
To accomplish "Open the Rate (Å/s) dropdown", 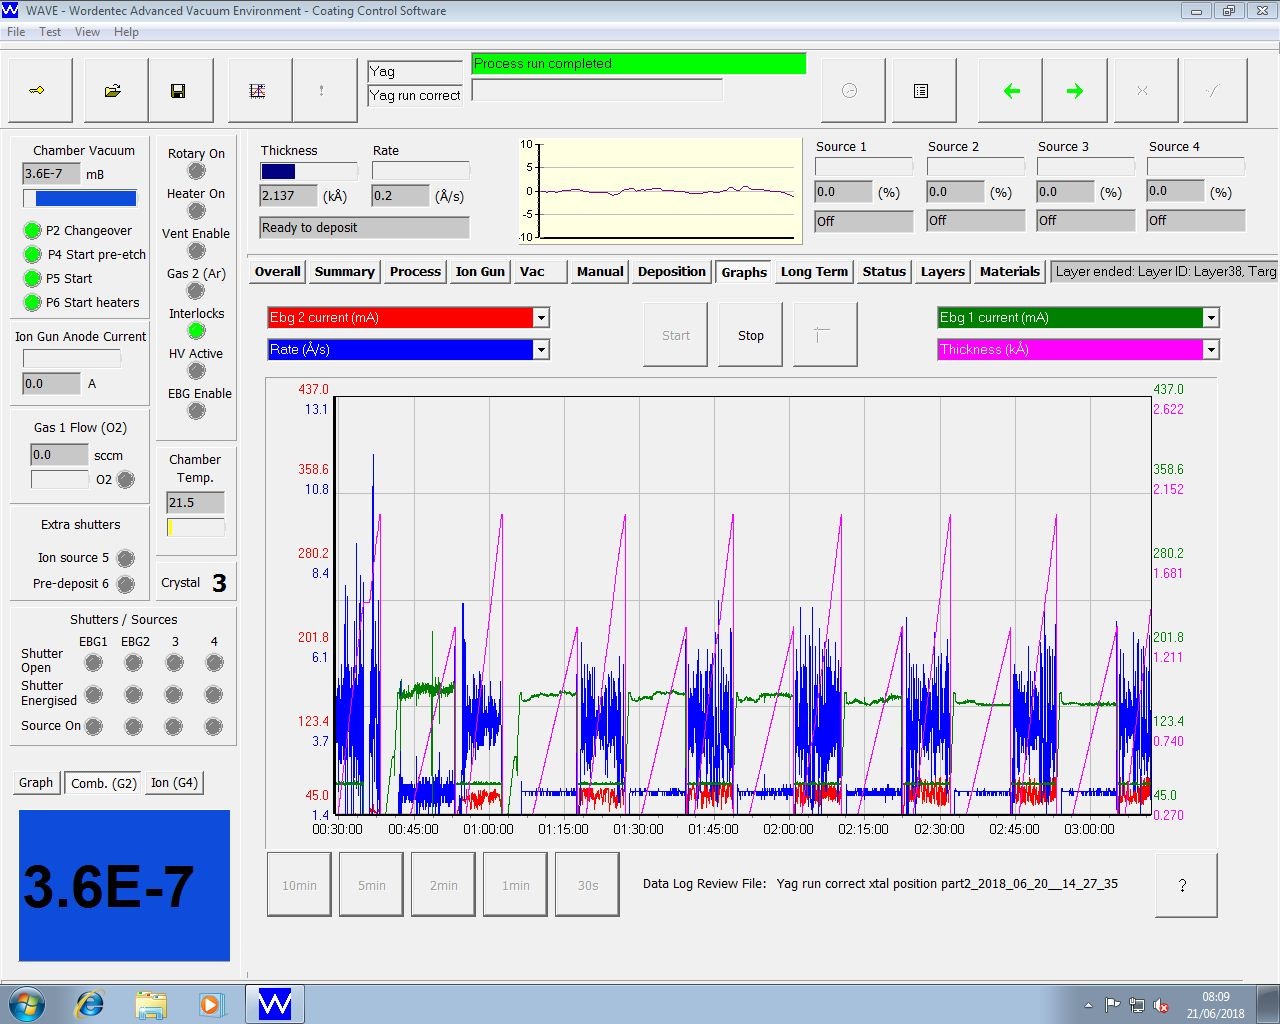I will point(541,350).
